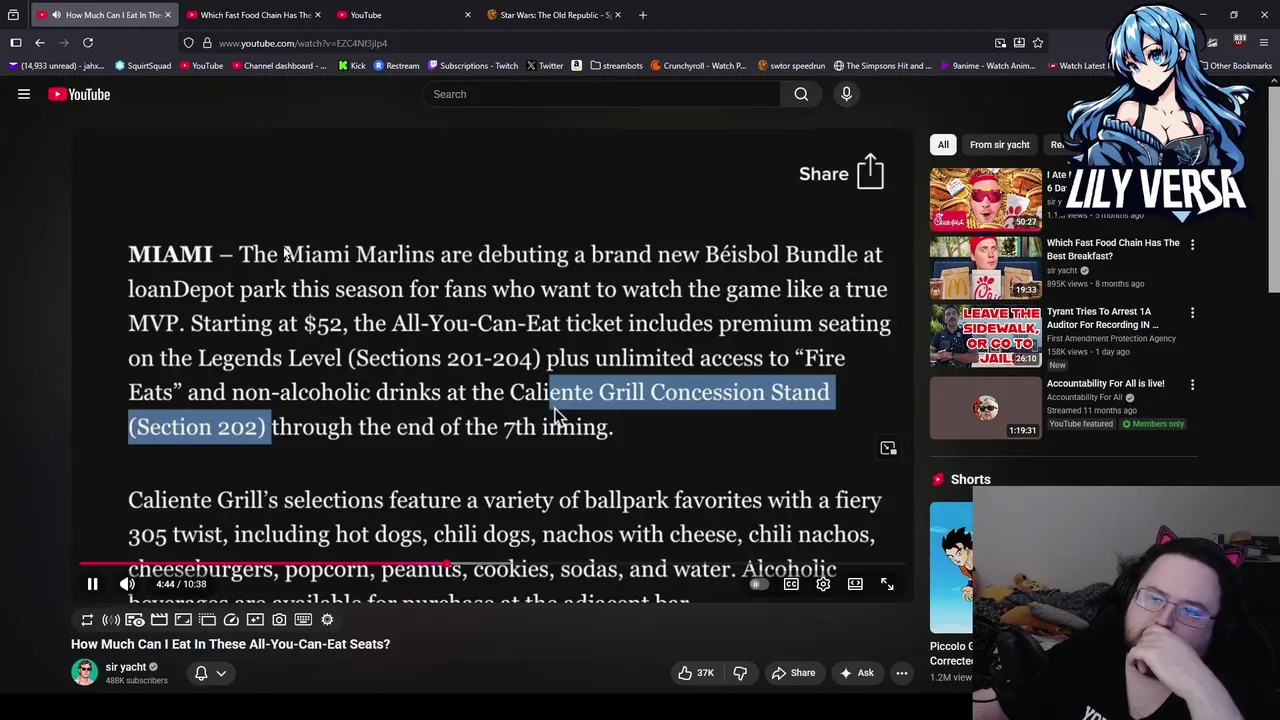Image resolution: width=1280 pixels, height=720 pixels.
Task: Click the playback speed gauge icon
Action: click(231, 620)
